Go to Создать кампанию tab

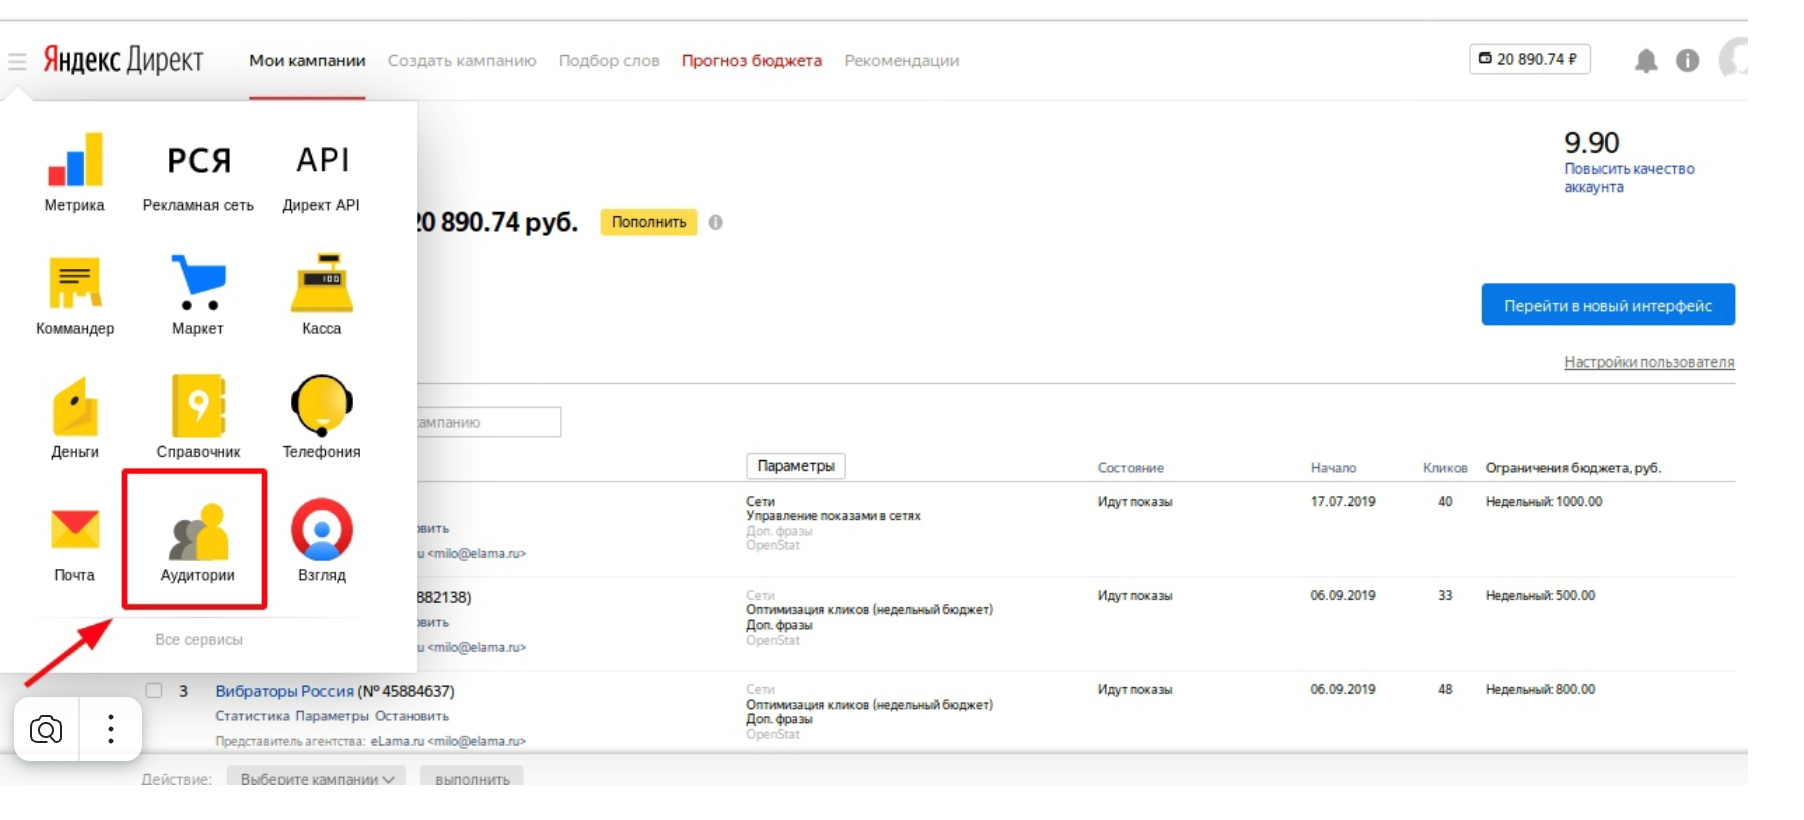(x=462, y=60)
